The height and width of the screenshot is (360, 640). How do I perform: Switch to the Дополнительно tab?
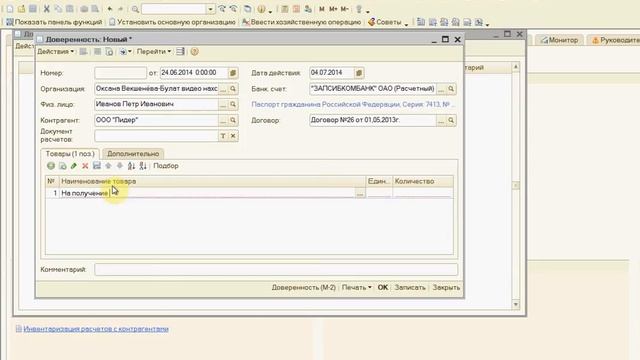pos(133,154)
